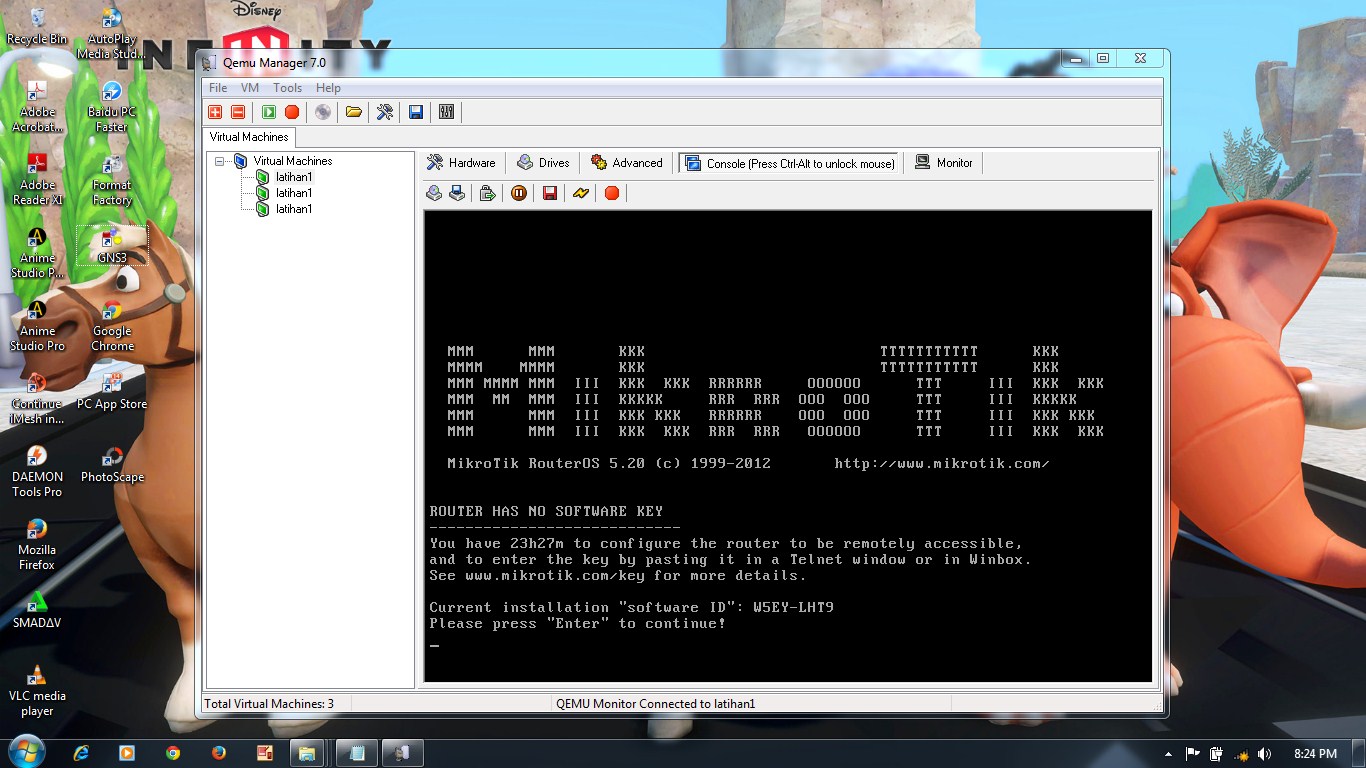Click the slider controls options icon

point(446,112)
